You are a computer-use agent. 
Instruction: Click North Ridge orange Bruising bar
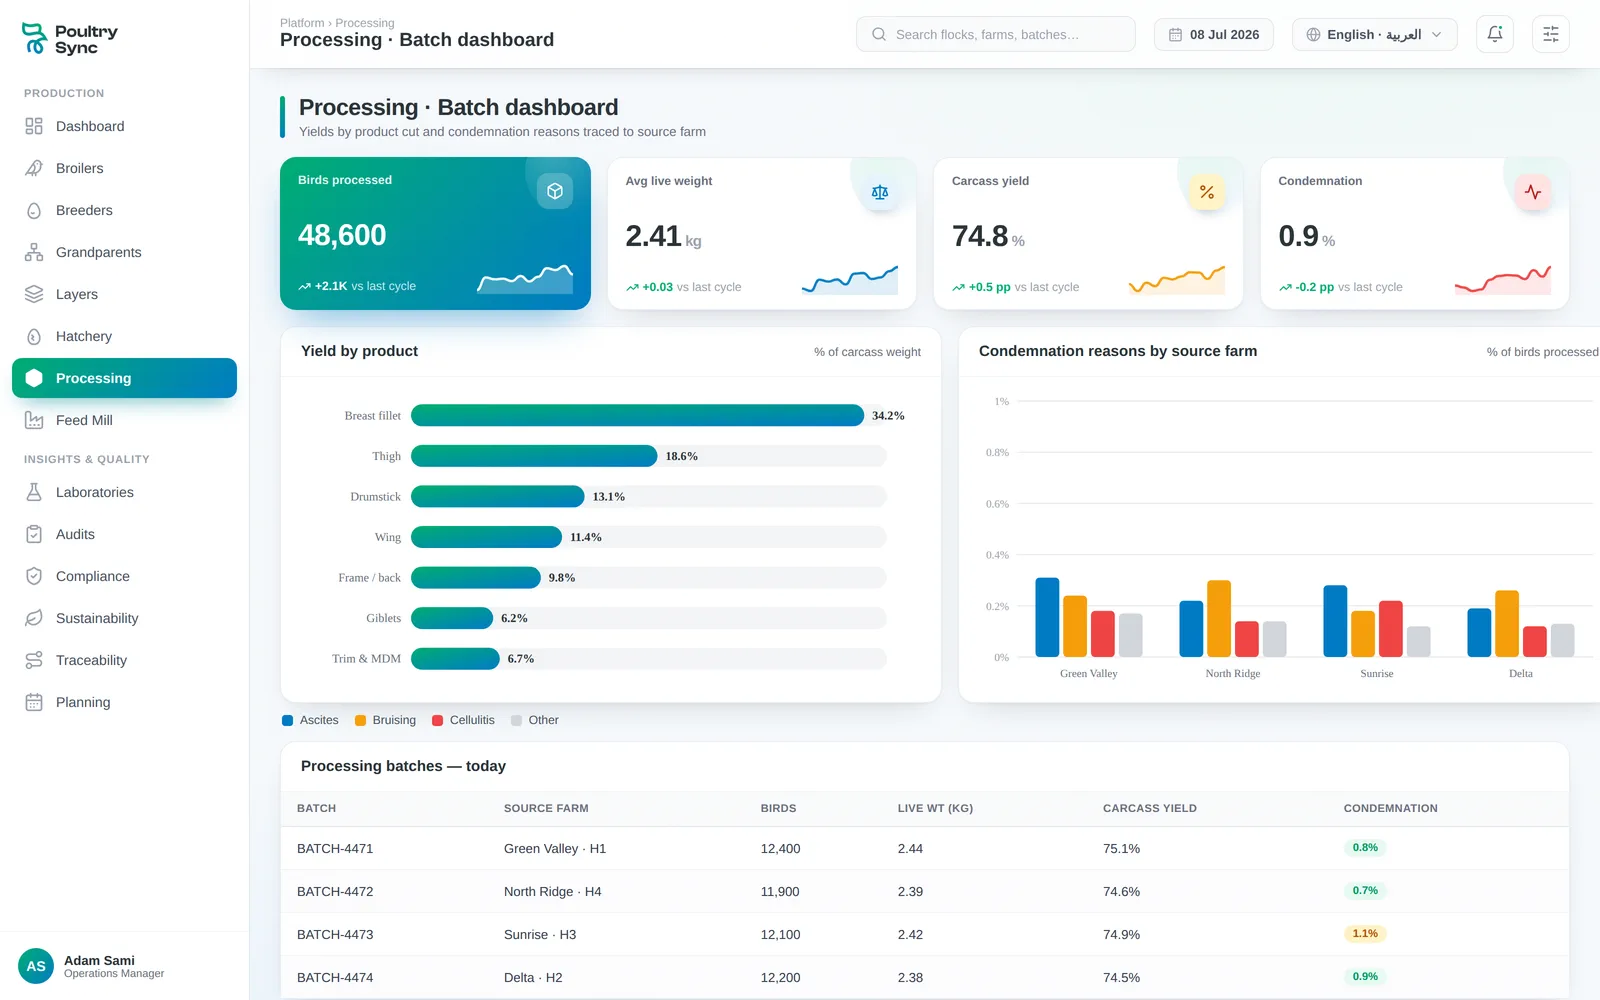click(1219, 618)
